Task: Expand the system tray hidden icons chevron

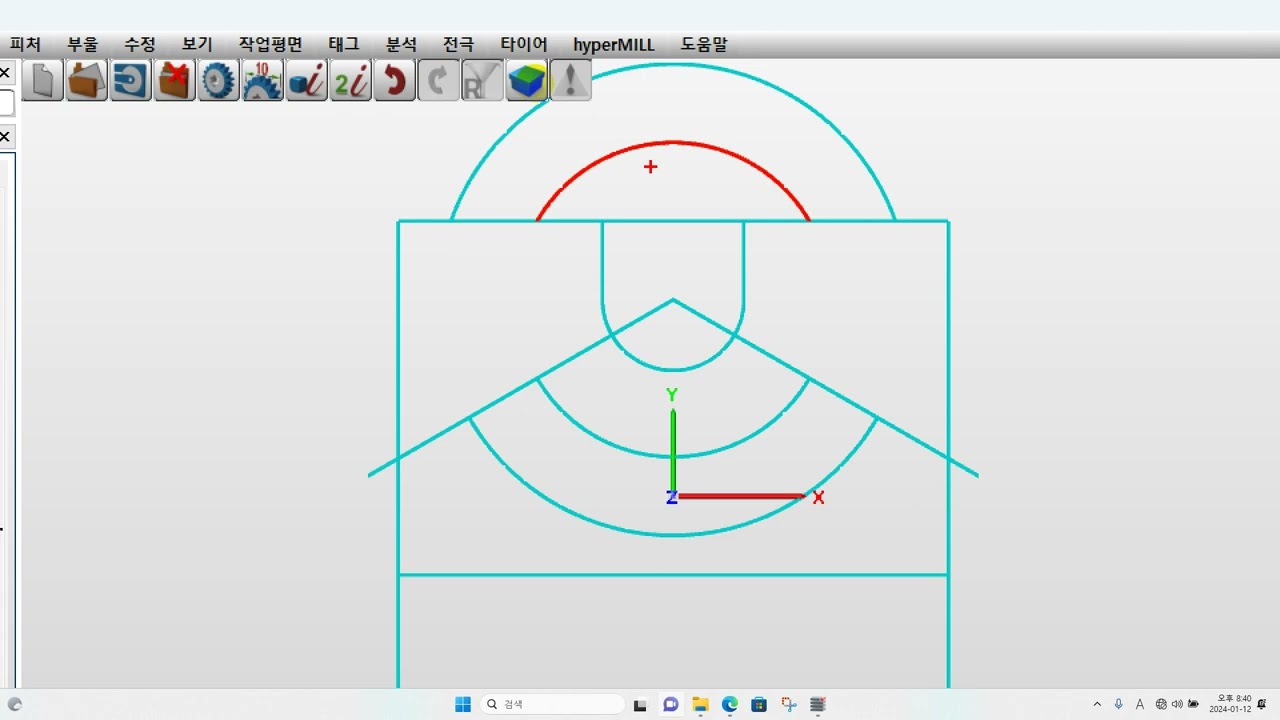Action: point(1097,705)
